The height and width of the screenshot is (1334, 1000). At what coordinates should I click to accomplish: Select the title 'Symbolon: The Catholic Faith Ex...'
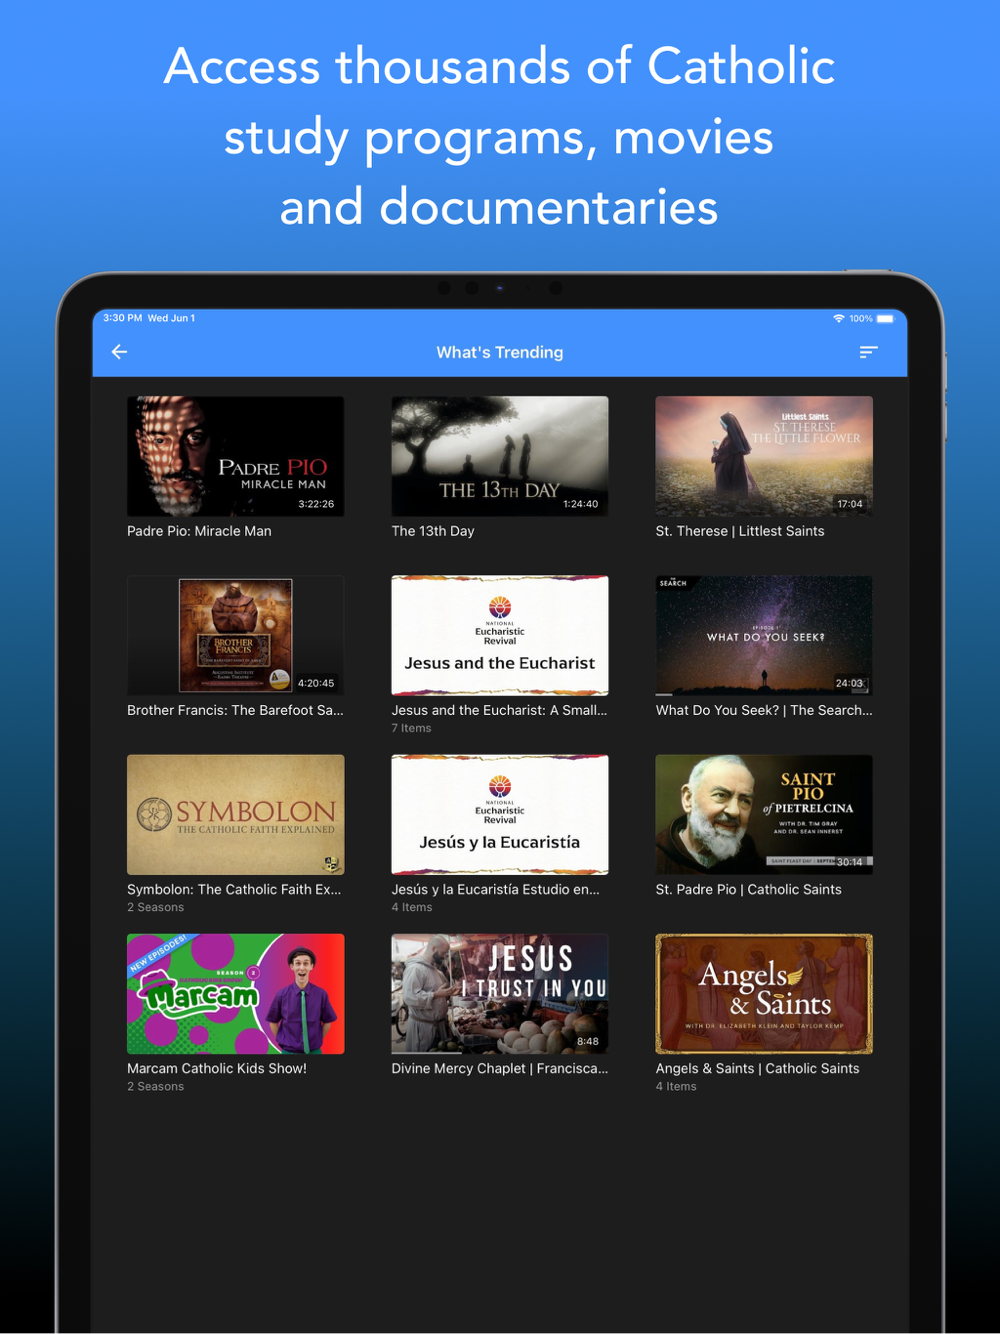point(234,889)
